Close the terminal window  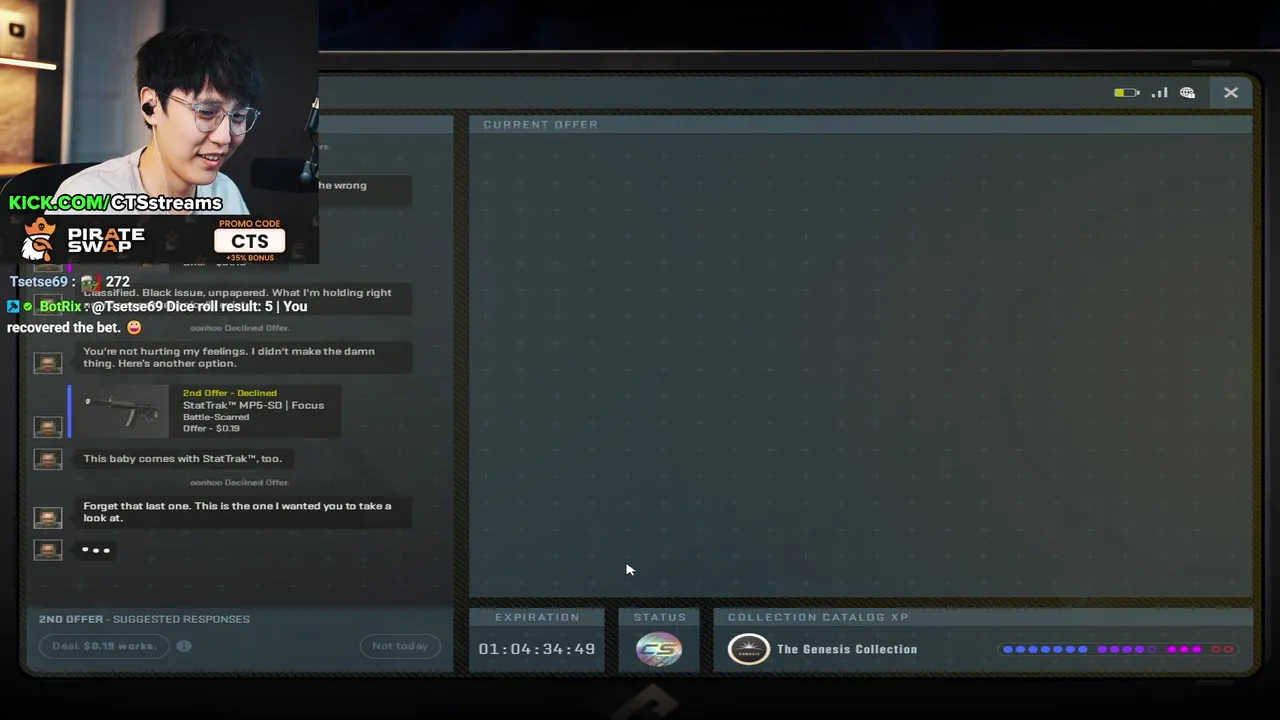pyautogui.click(x=1231, y=93)
